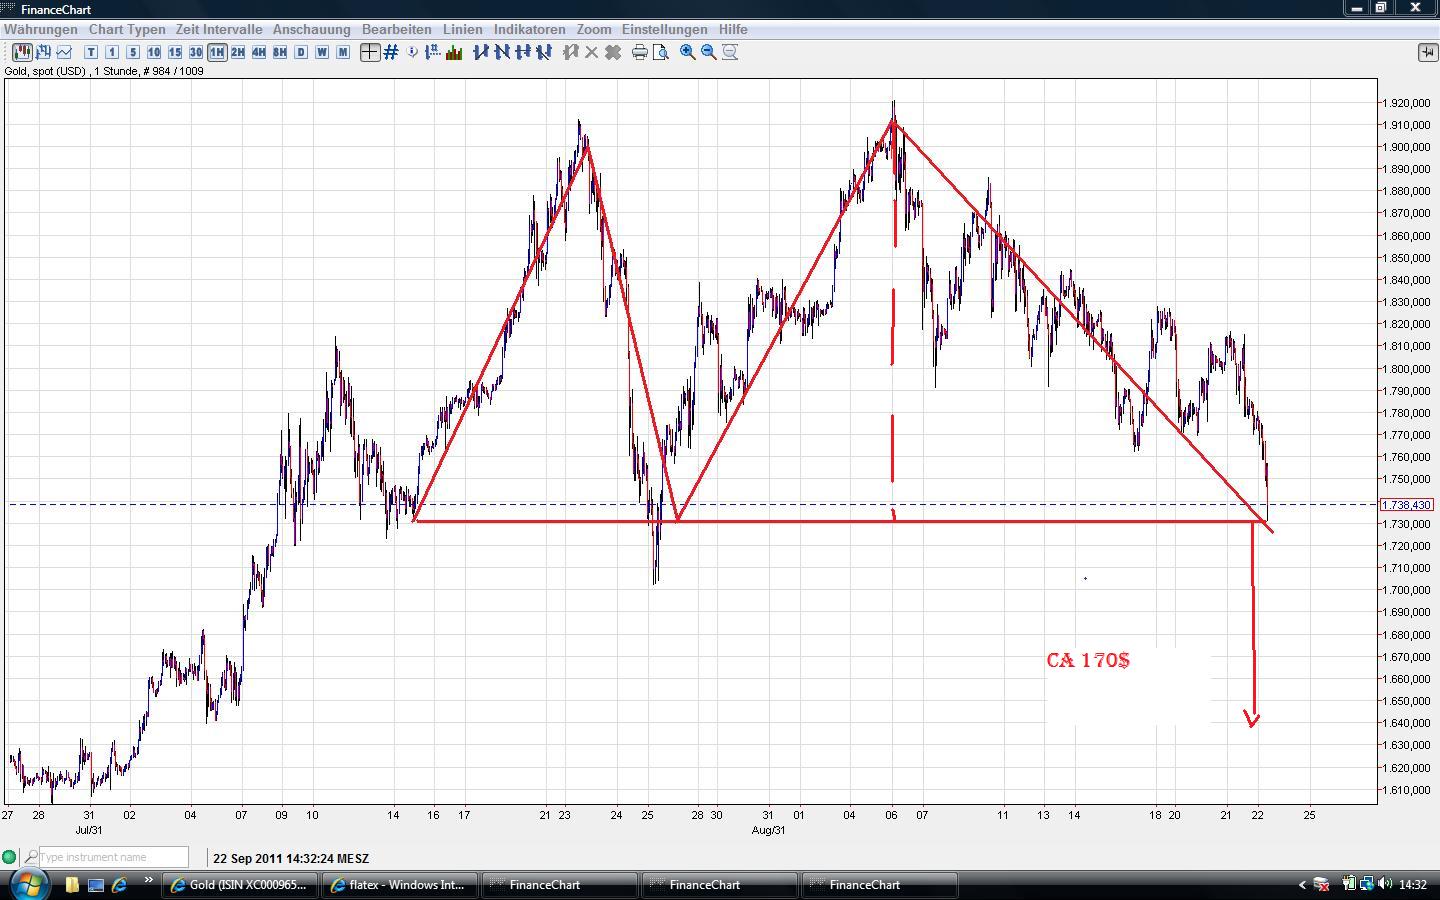This screenshot has width=1440, height=900.
Task: Switch to the third FinanceChart taskbar button
Action: coord(880,885)
